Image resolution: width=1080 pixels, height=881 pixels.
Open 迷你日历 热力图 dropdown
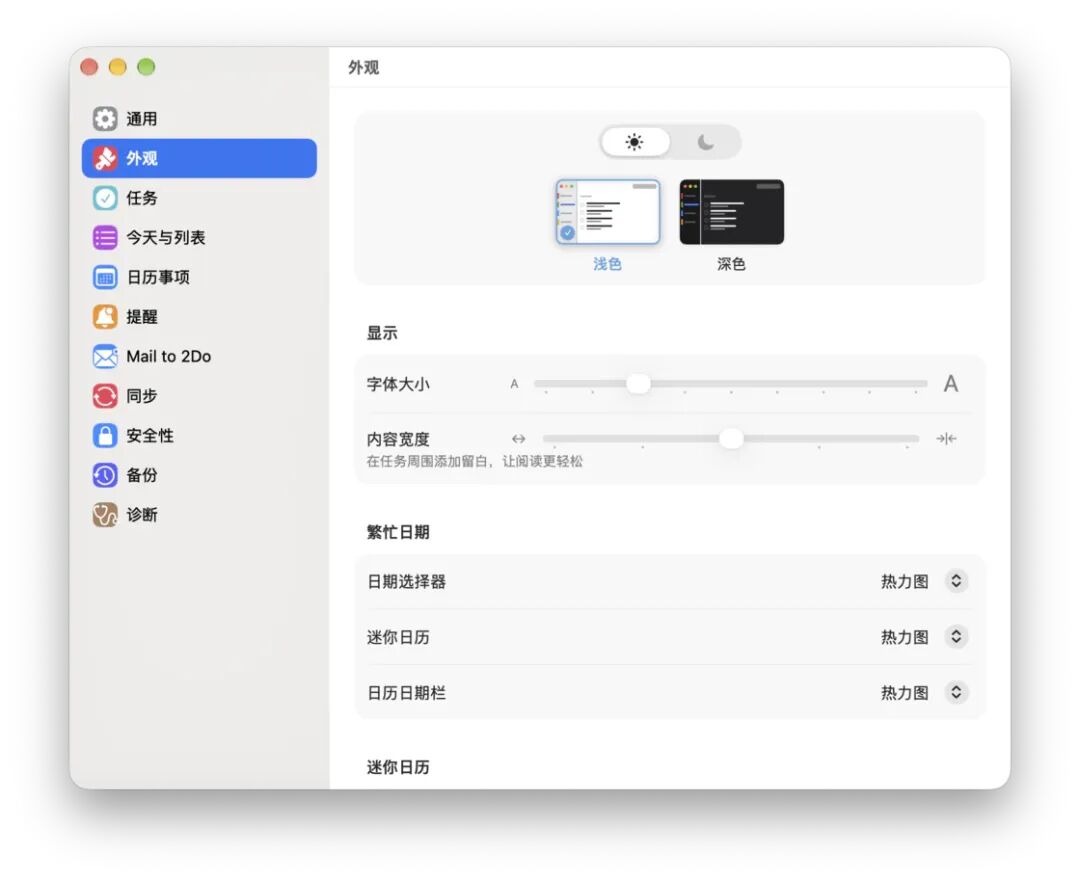coord(956,636)
